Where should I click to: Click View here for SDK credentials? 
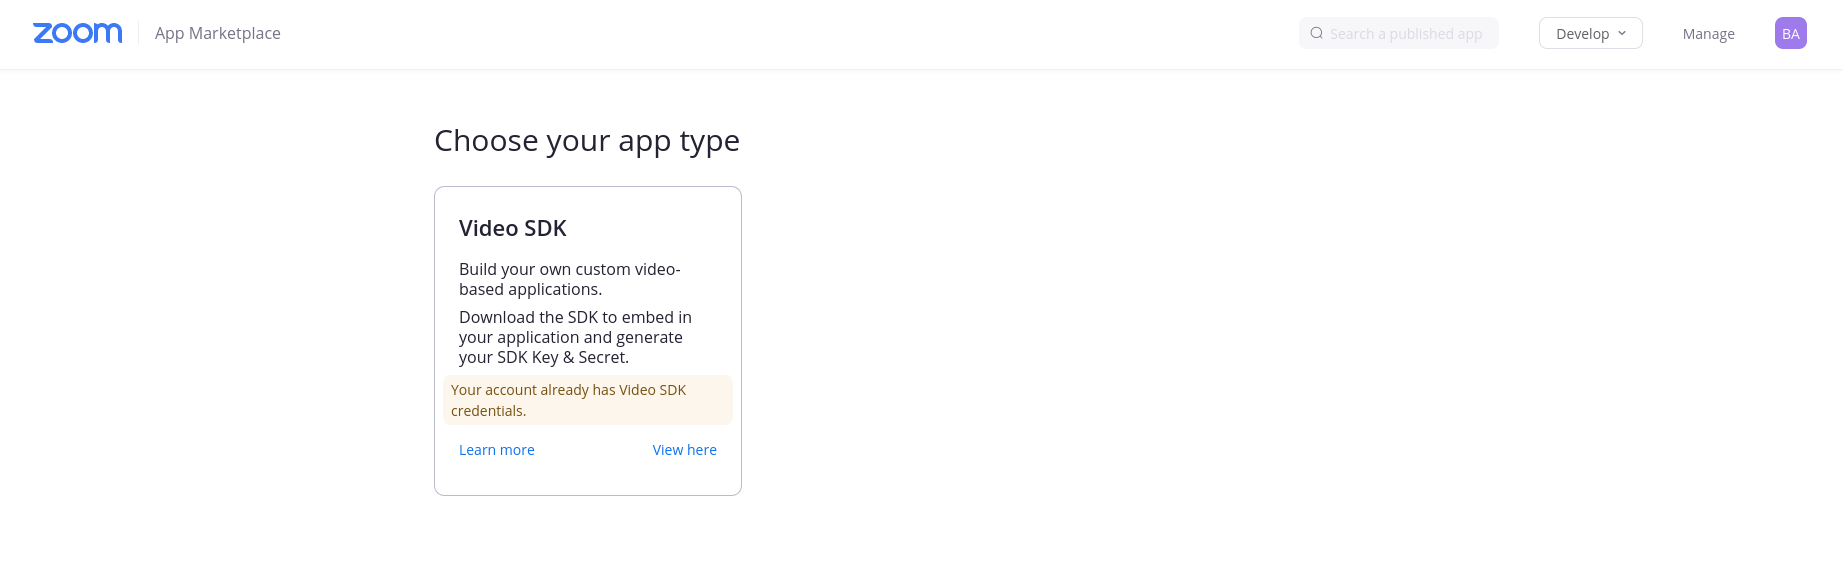pos(684,450)
